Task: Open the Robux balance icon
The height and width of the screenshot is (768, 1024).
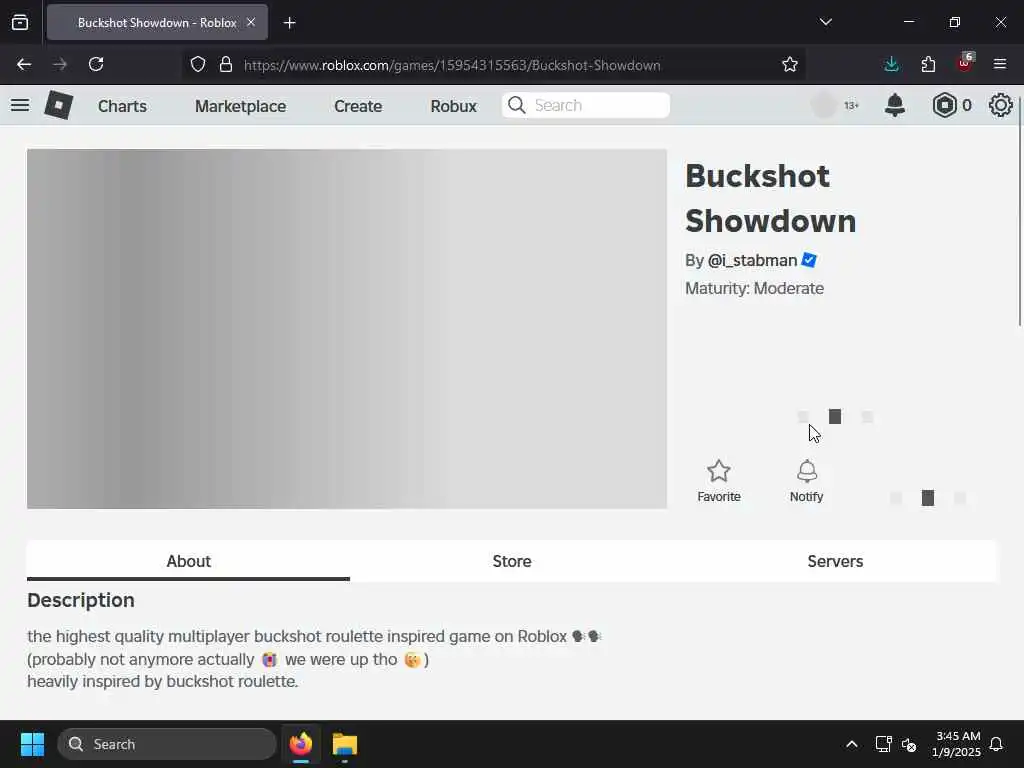Action: [x=944, y=105]
